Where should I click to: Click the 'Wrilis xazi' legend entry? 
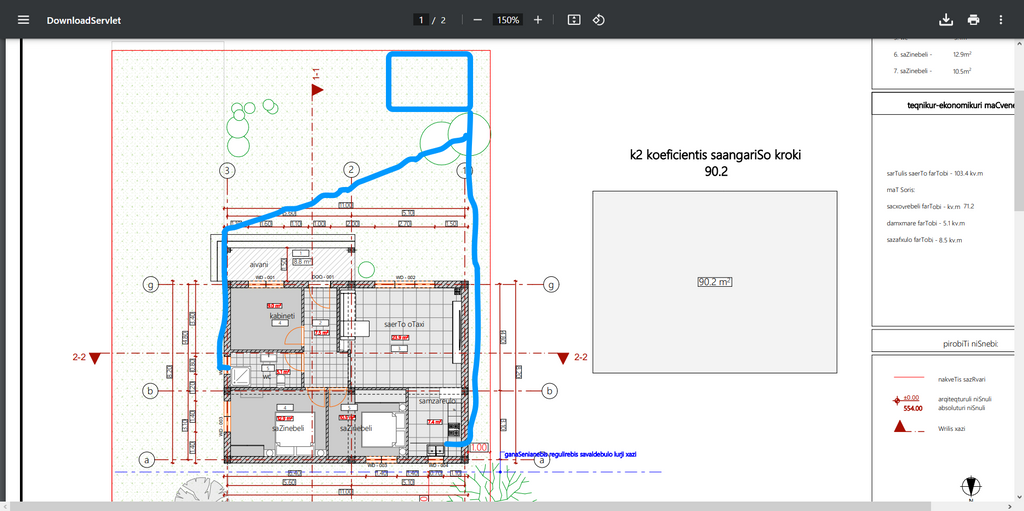[953, 429]
